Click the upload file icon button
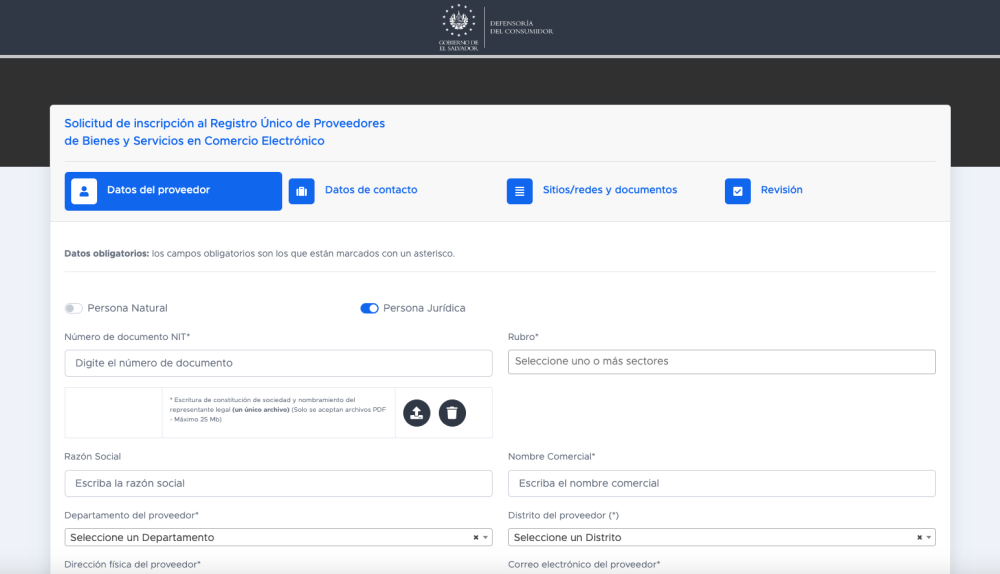Viewport: 1000px width, 574px height. click(x=416, y=412)
